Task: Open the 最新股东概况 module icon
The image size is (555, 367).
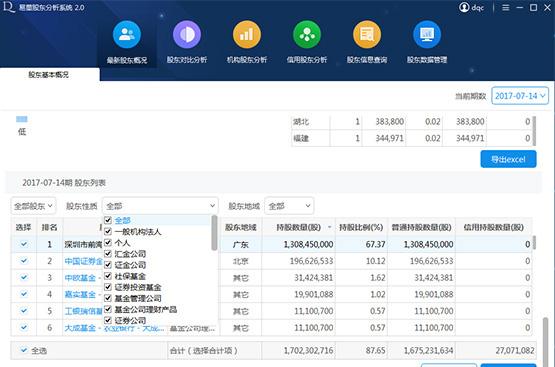Action: 127,35
